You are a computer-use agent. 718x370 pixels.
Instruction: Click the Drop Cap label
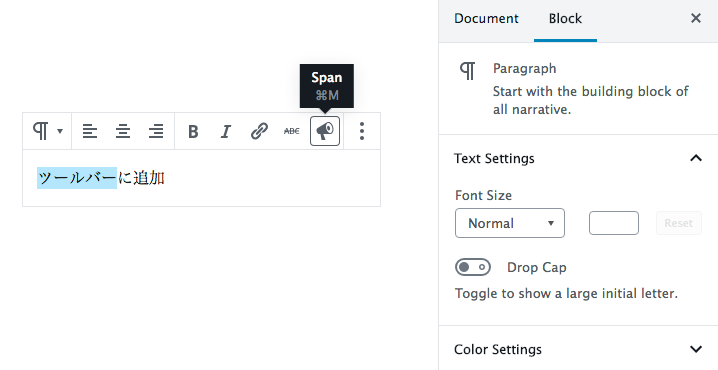[x=537, y=267]
